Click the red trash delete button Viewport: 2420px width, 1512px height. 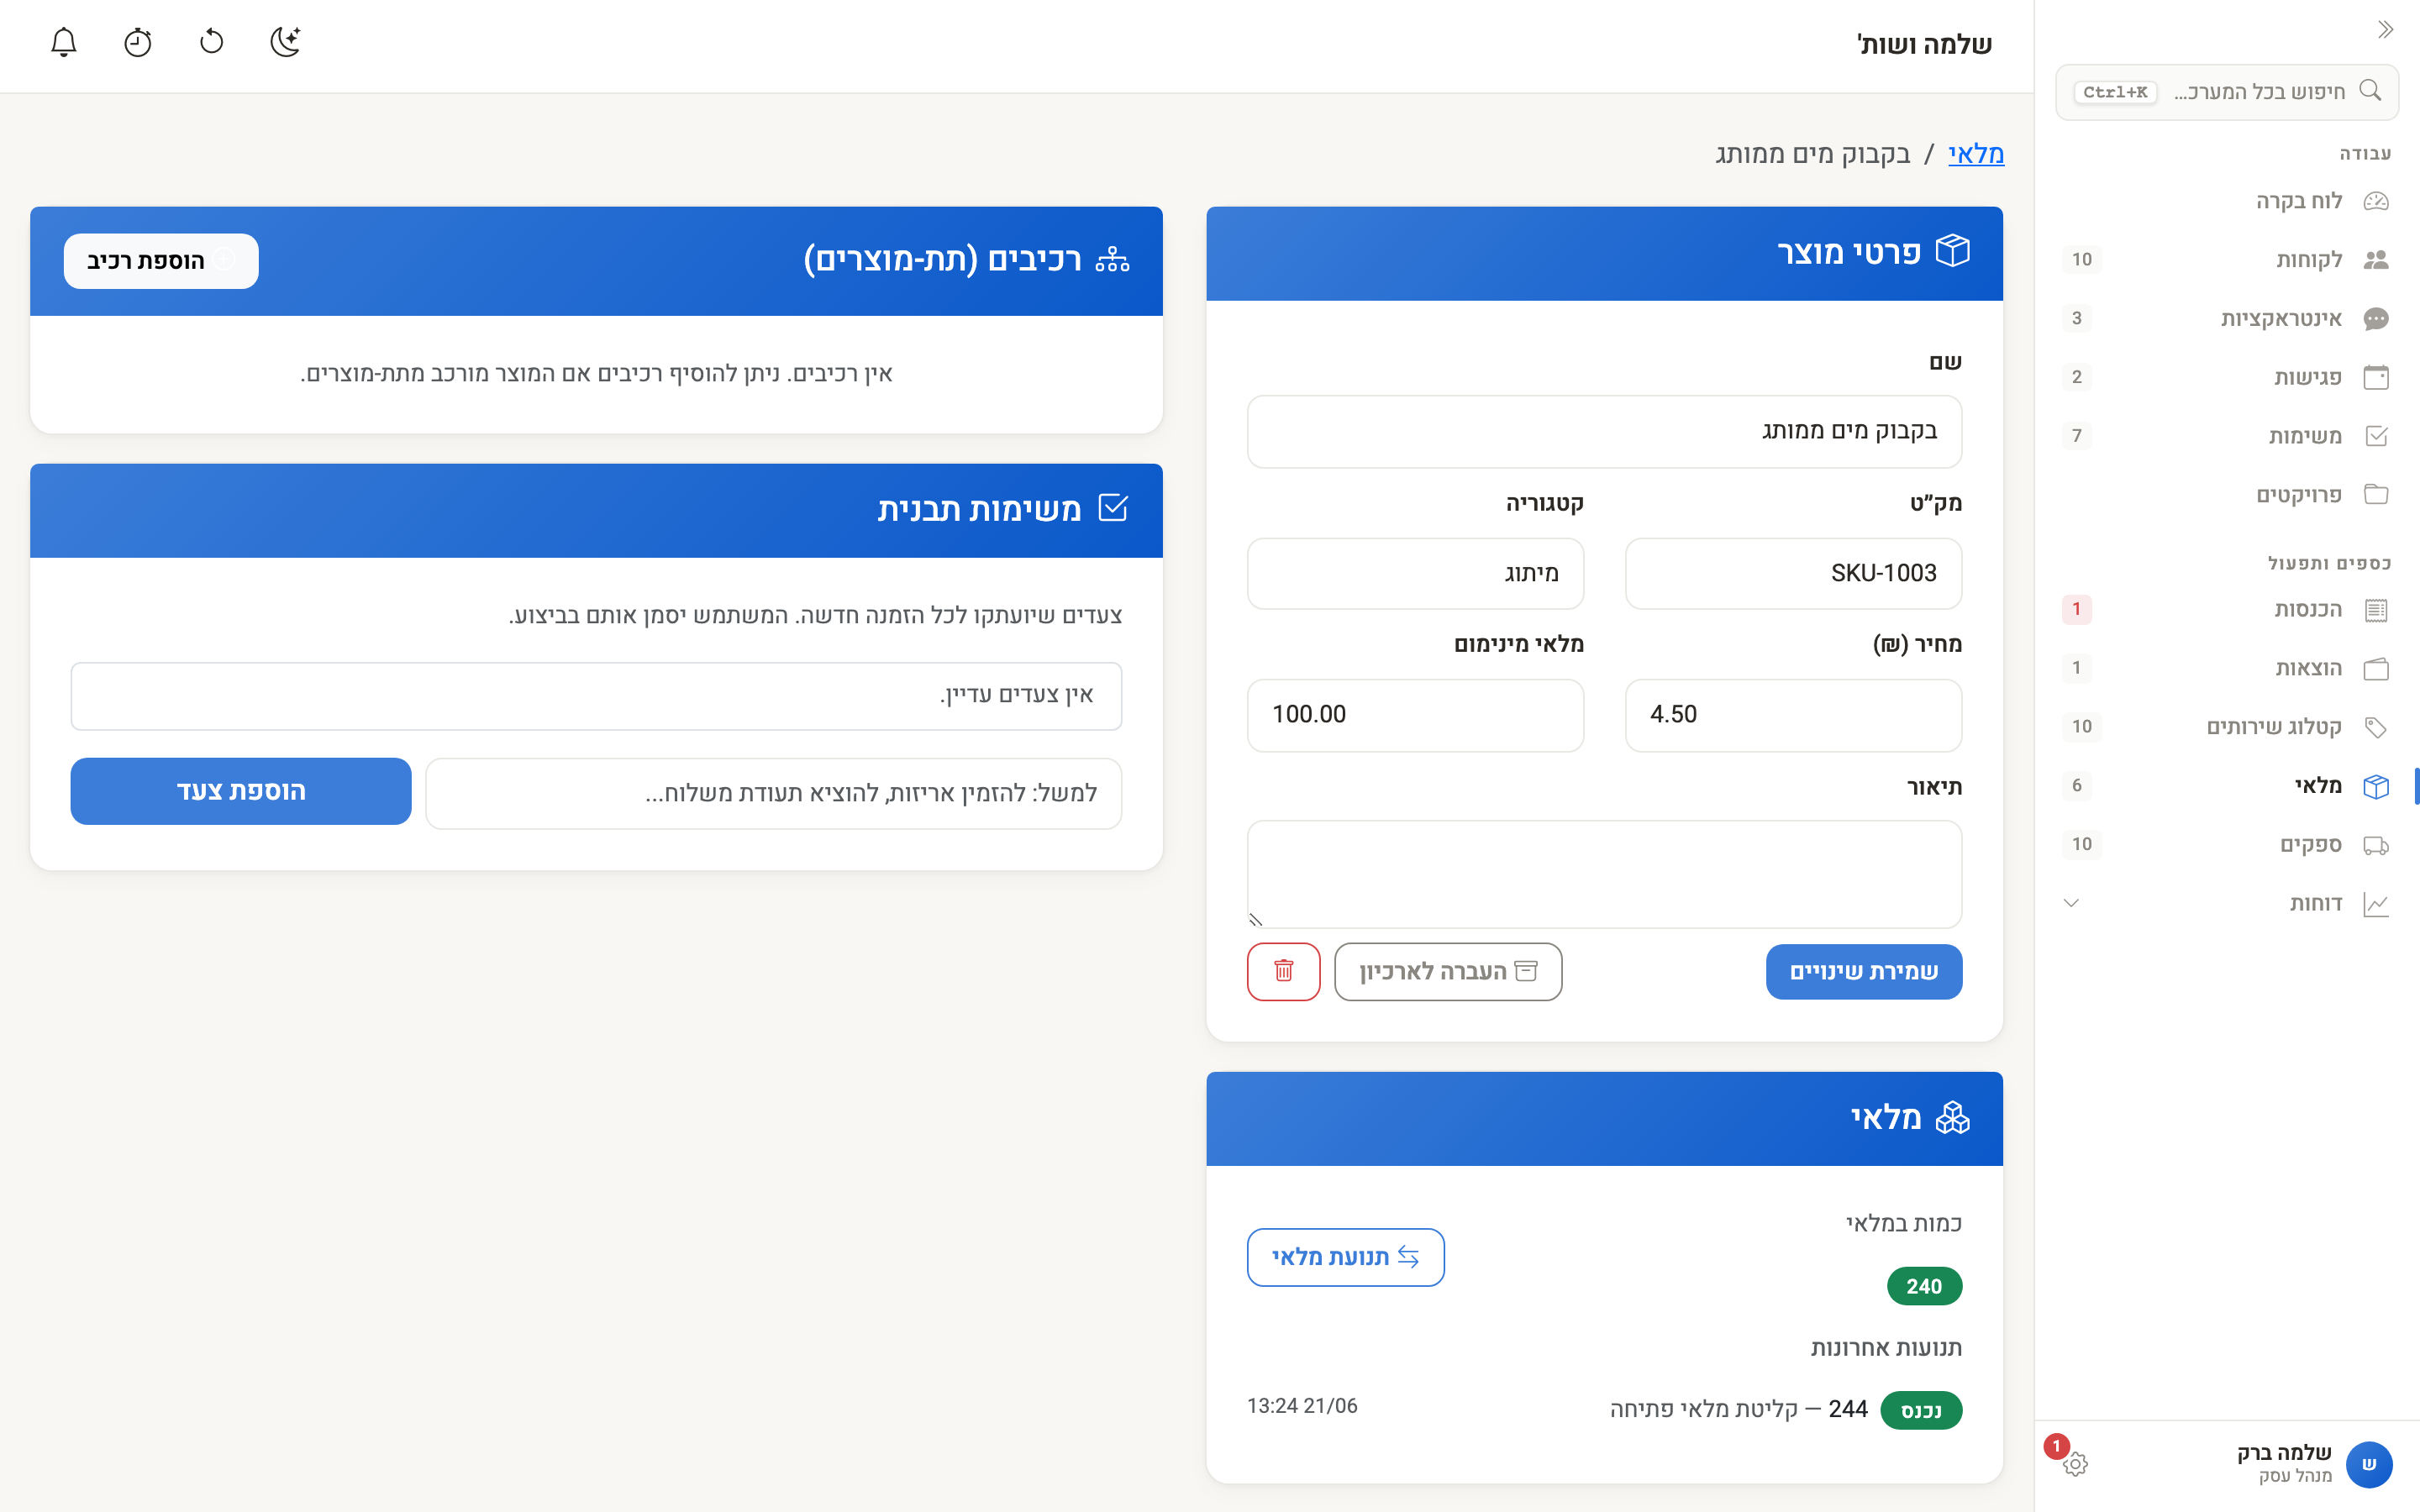tap(1284, 971)
